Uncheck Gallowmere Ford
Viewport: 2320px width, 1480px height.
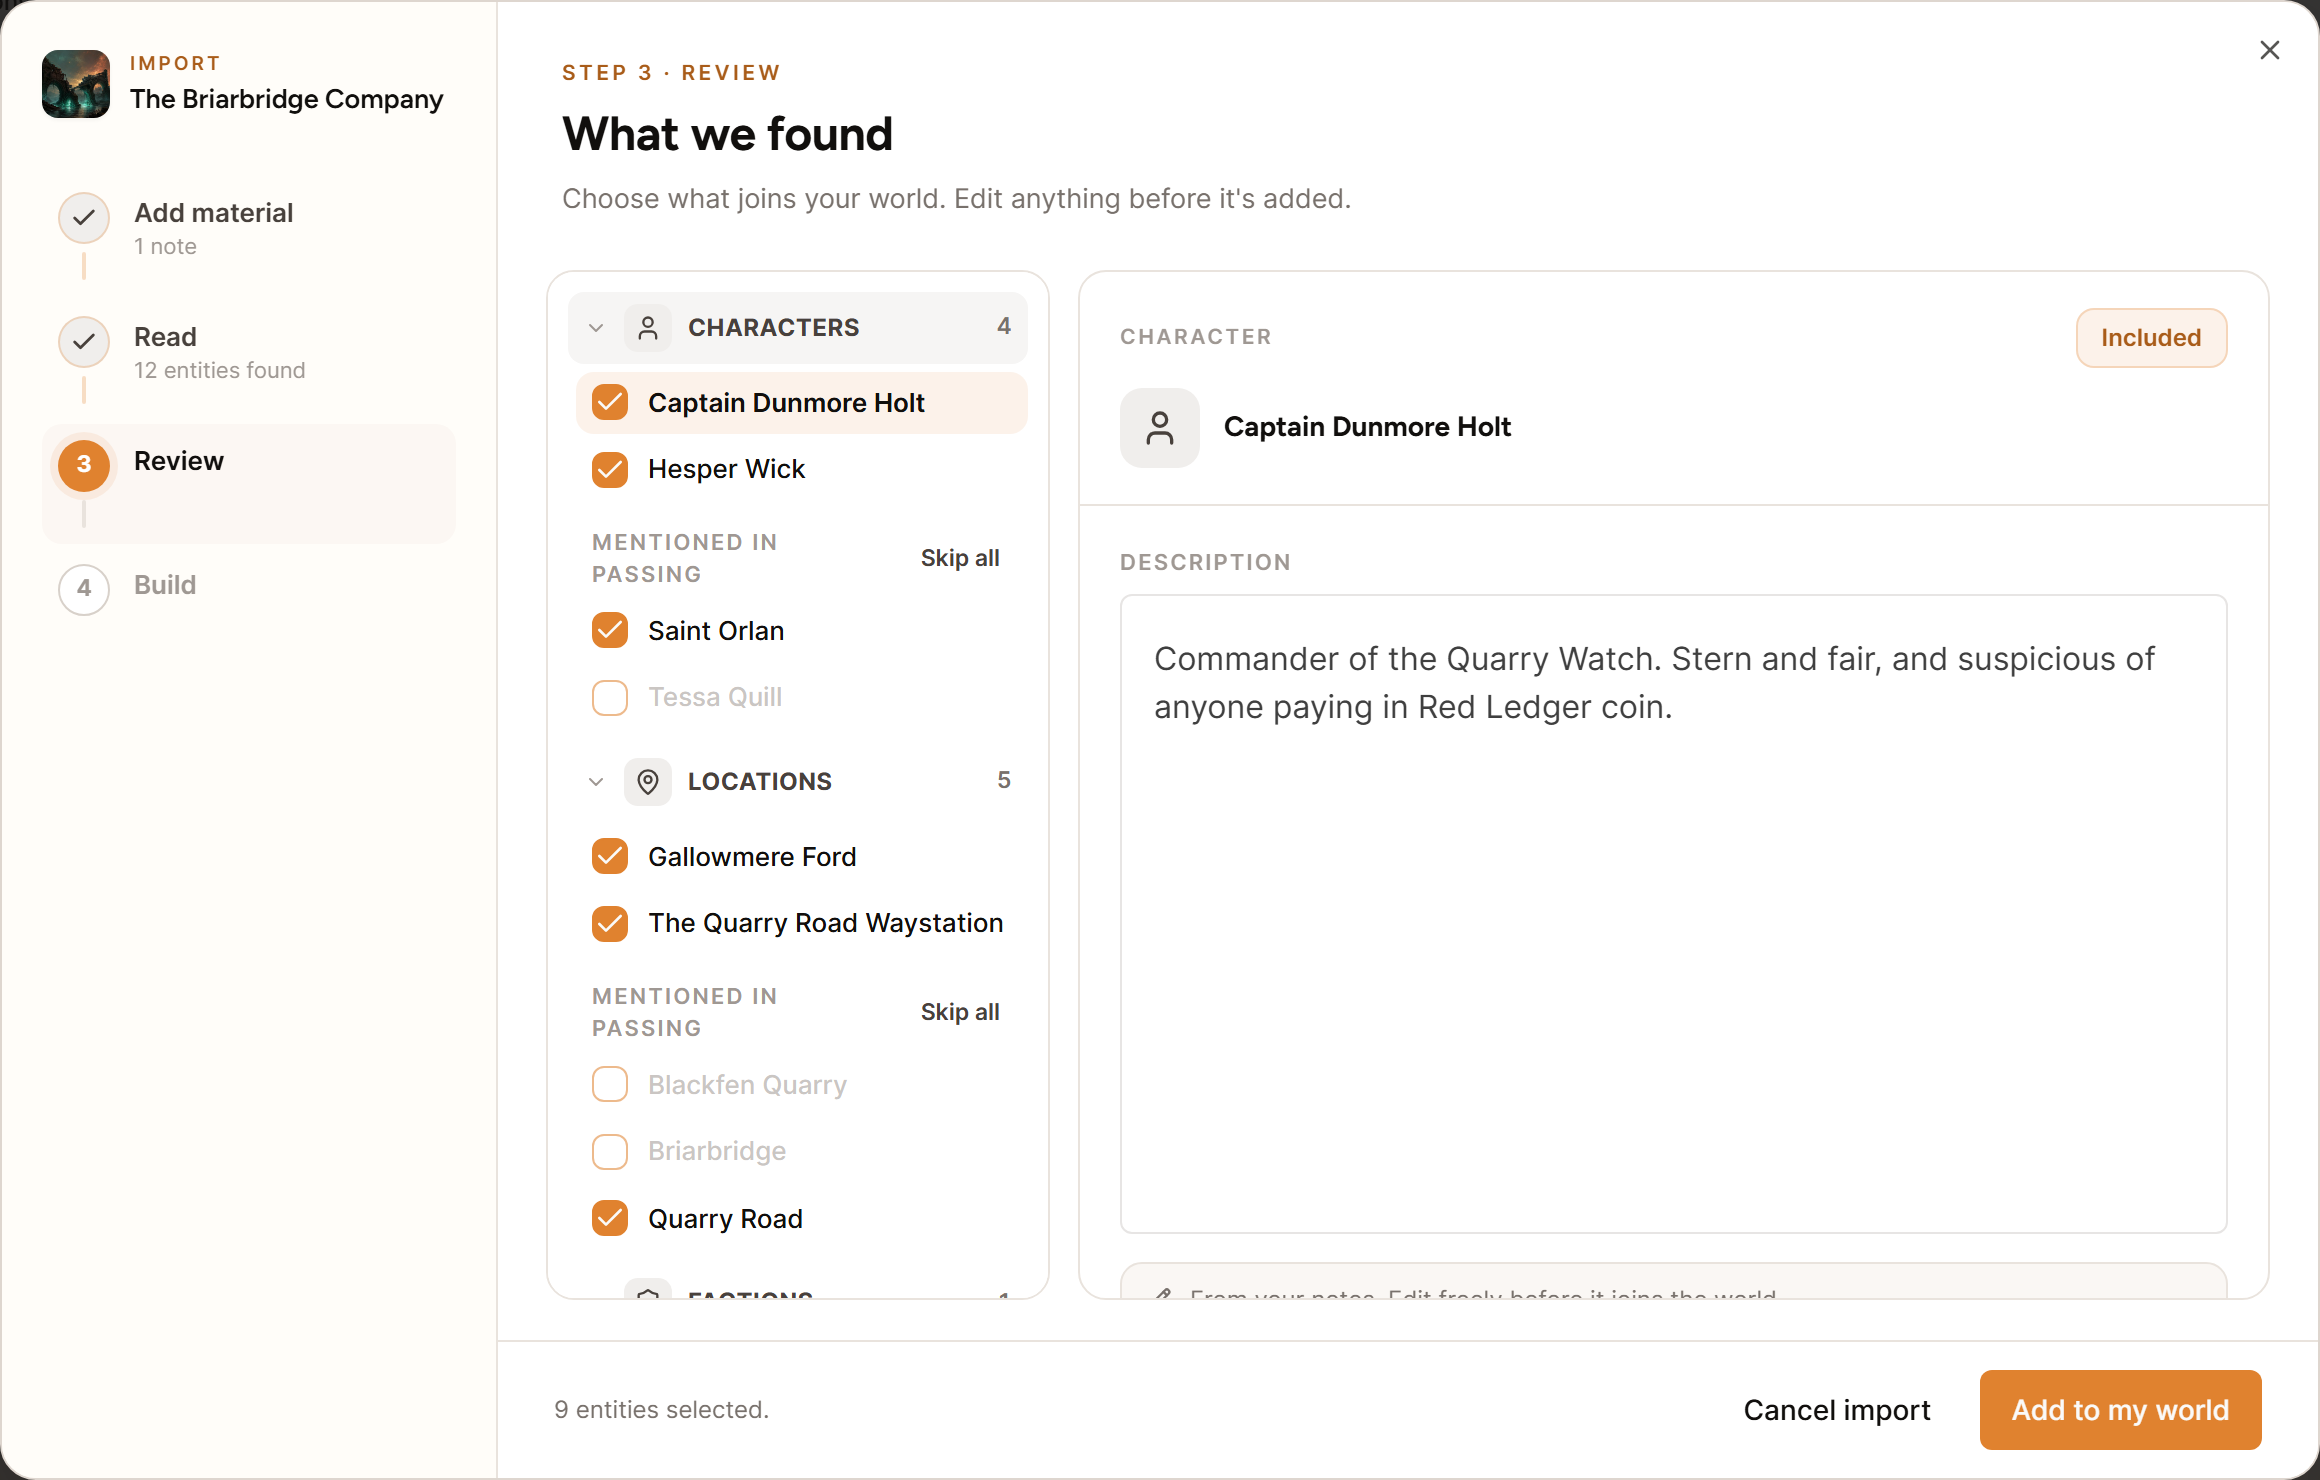(610, 857)
